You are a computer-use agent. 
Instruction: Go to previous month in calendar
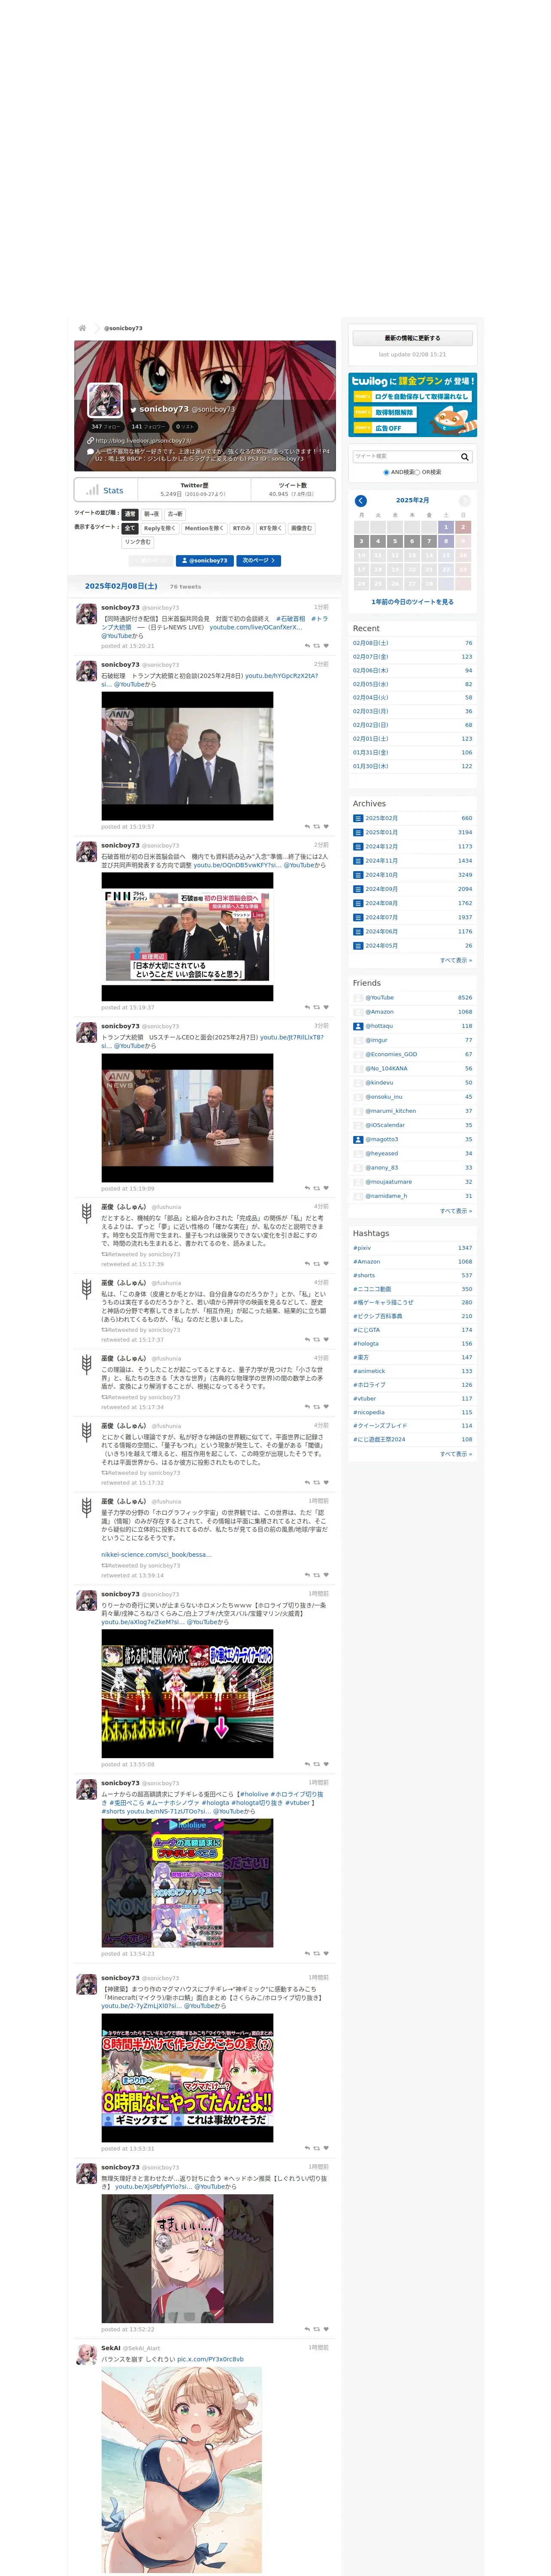pos(361,500)
